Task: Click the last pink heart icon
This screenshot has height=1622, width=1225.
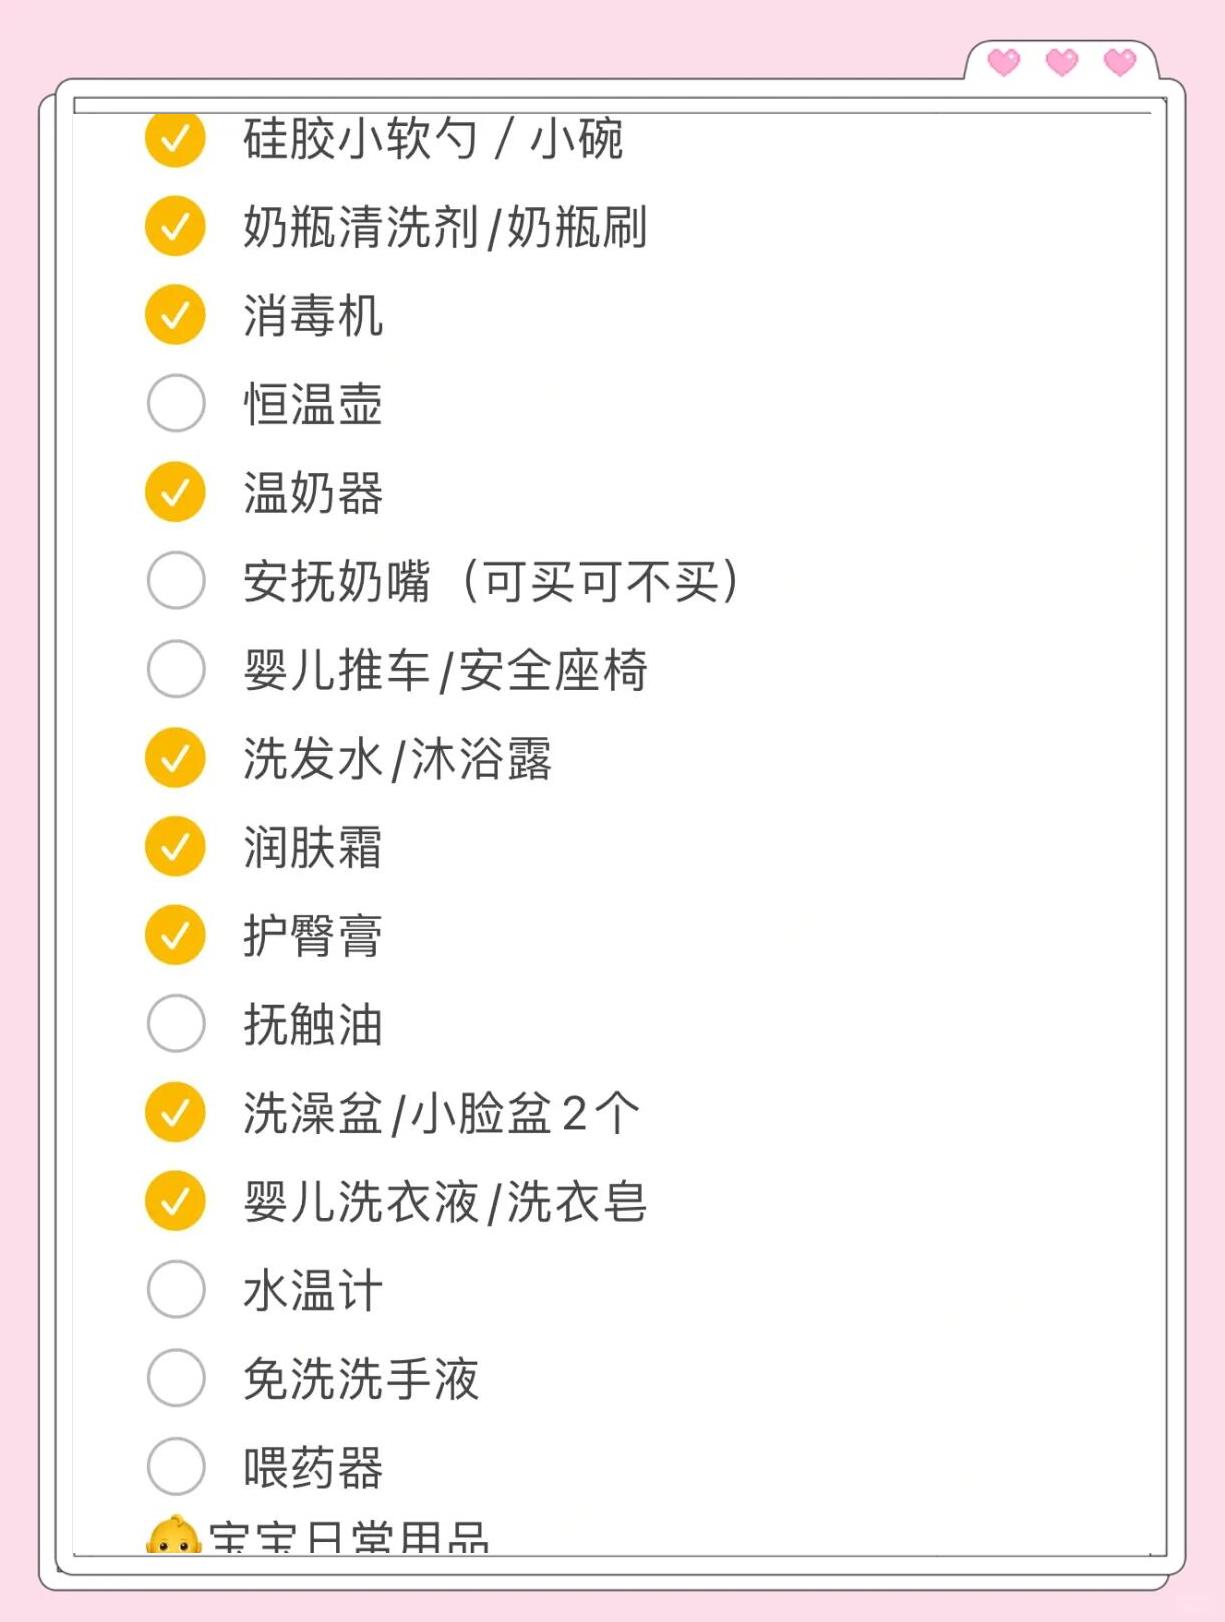Action: (x=1120, y=63)
